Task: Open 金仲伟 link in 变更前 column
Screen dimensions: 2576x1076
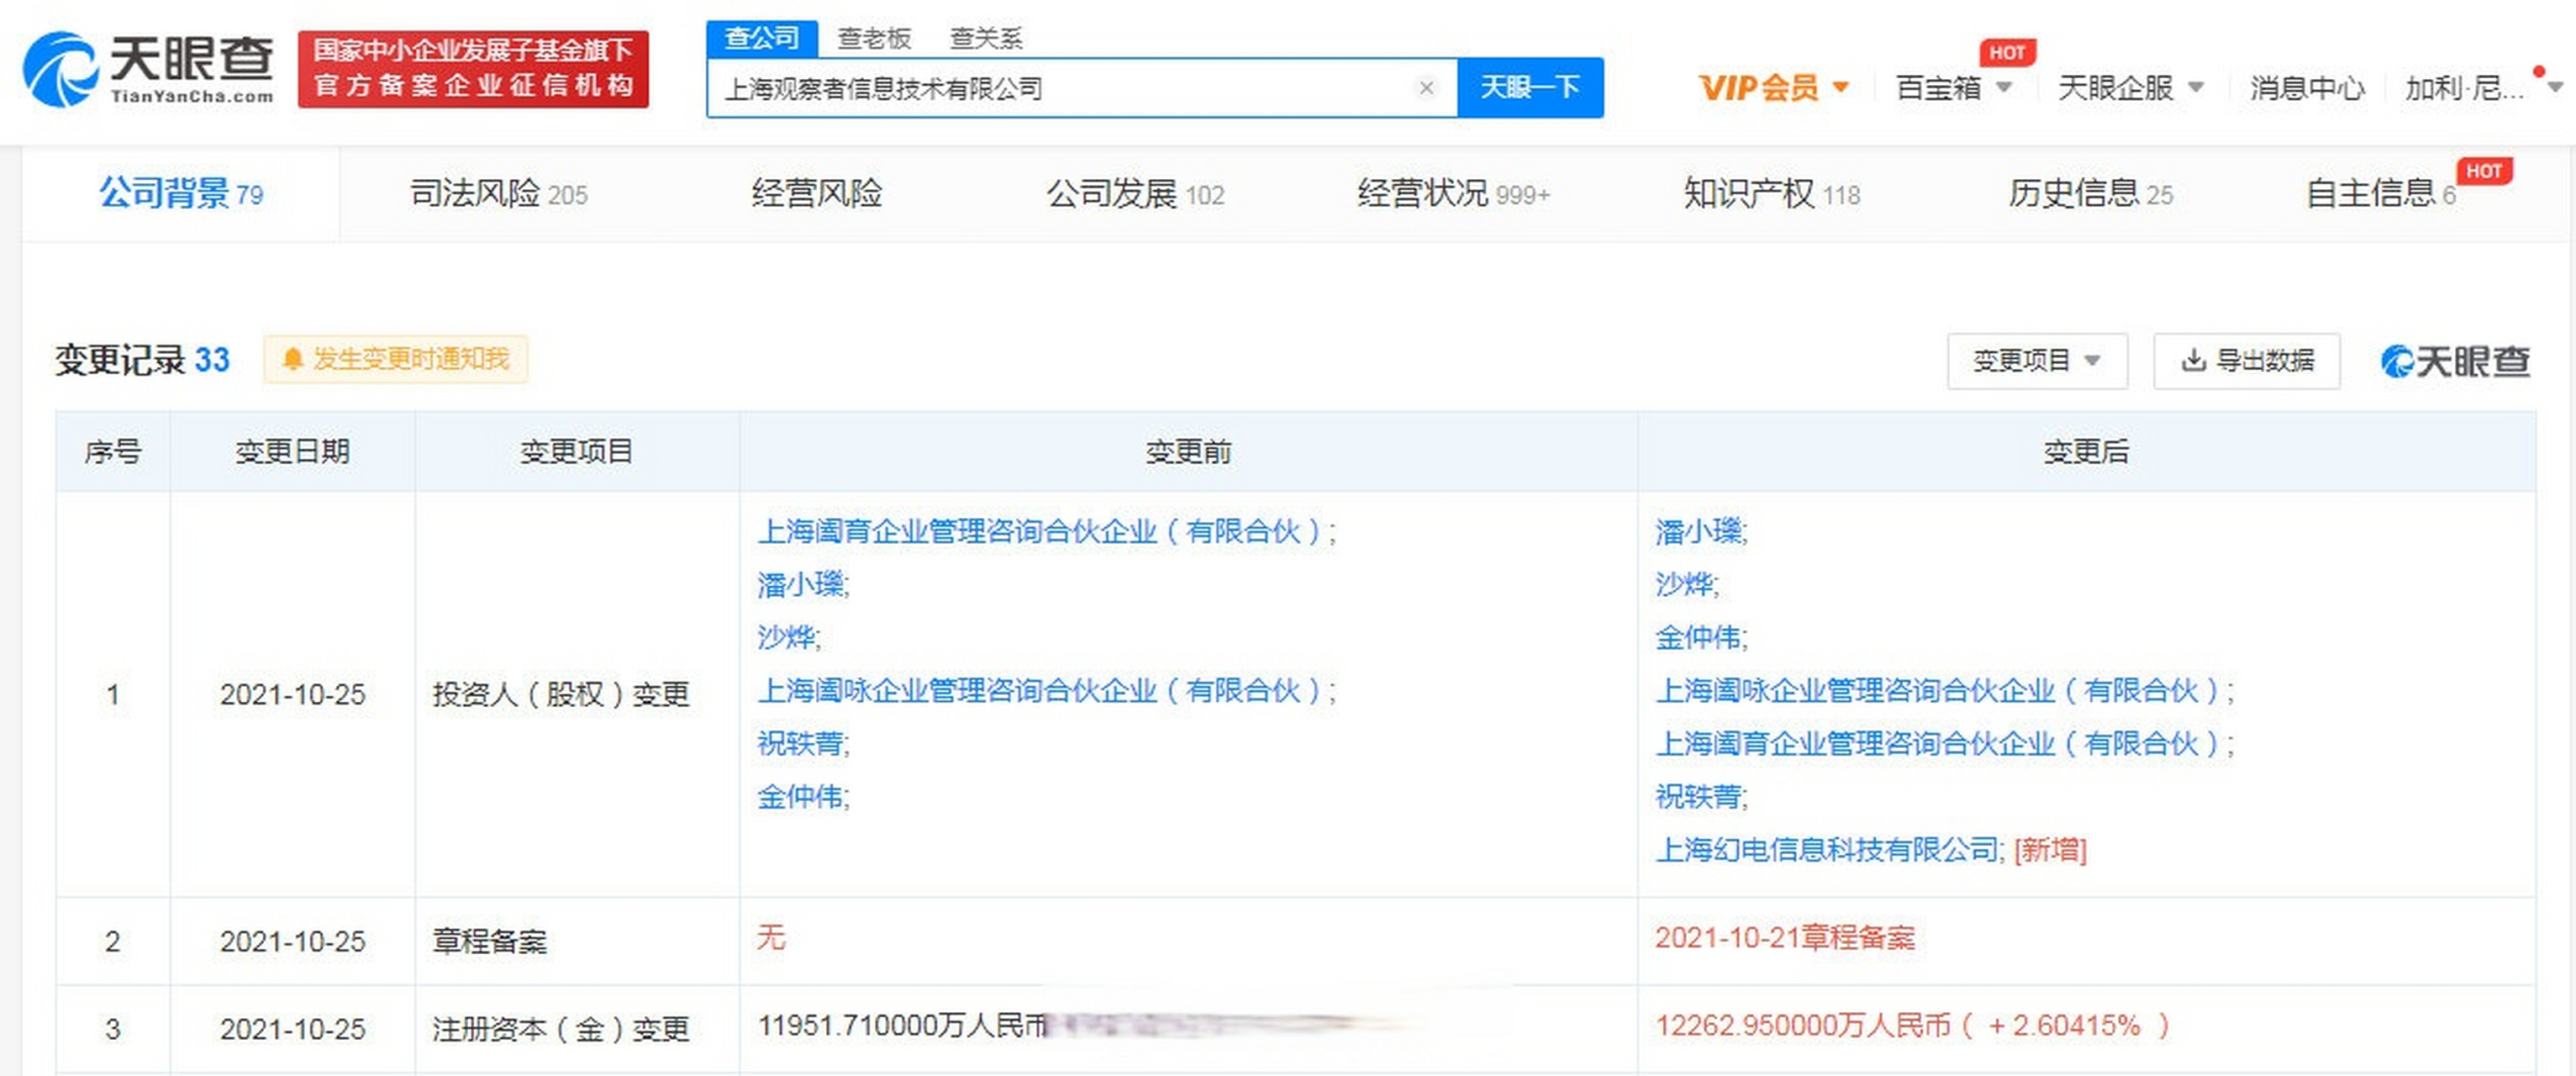Action: pos(800,797)
